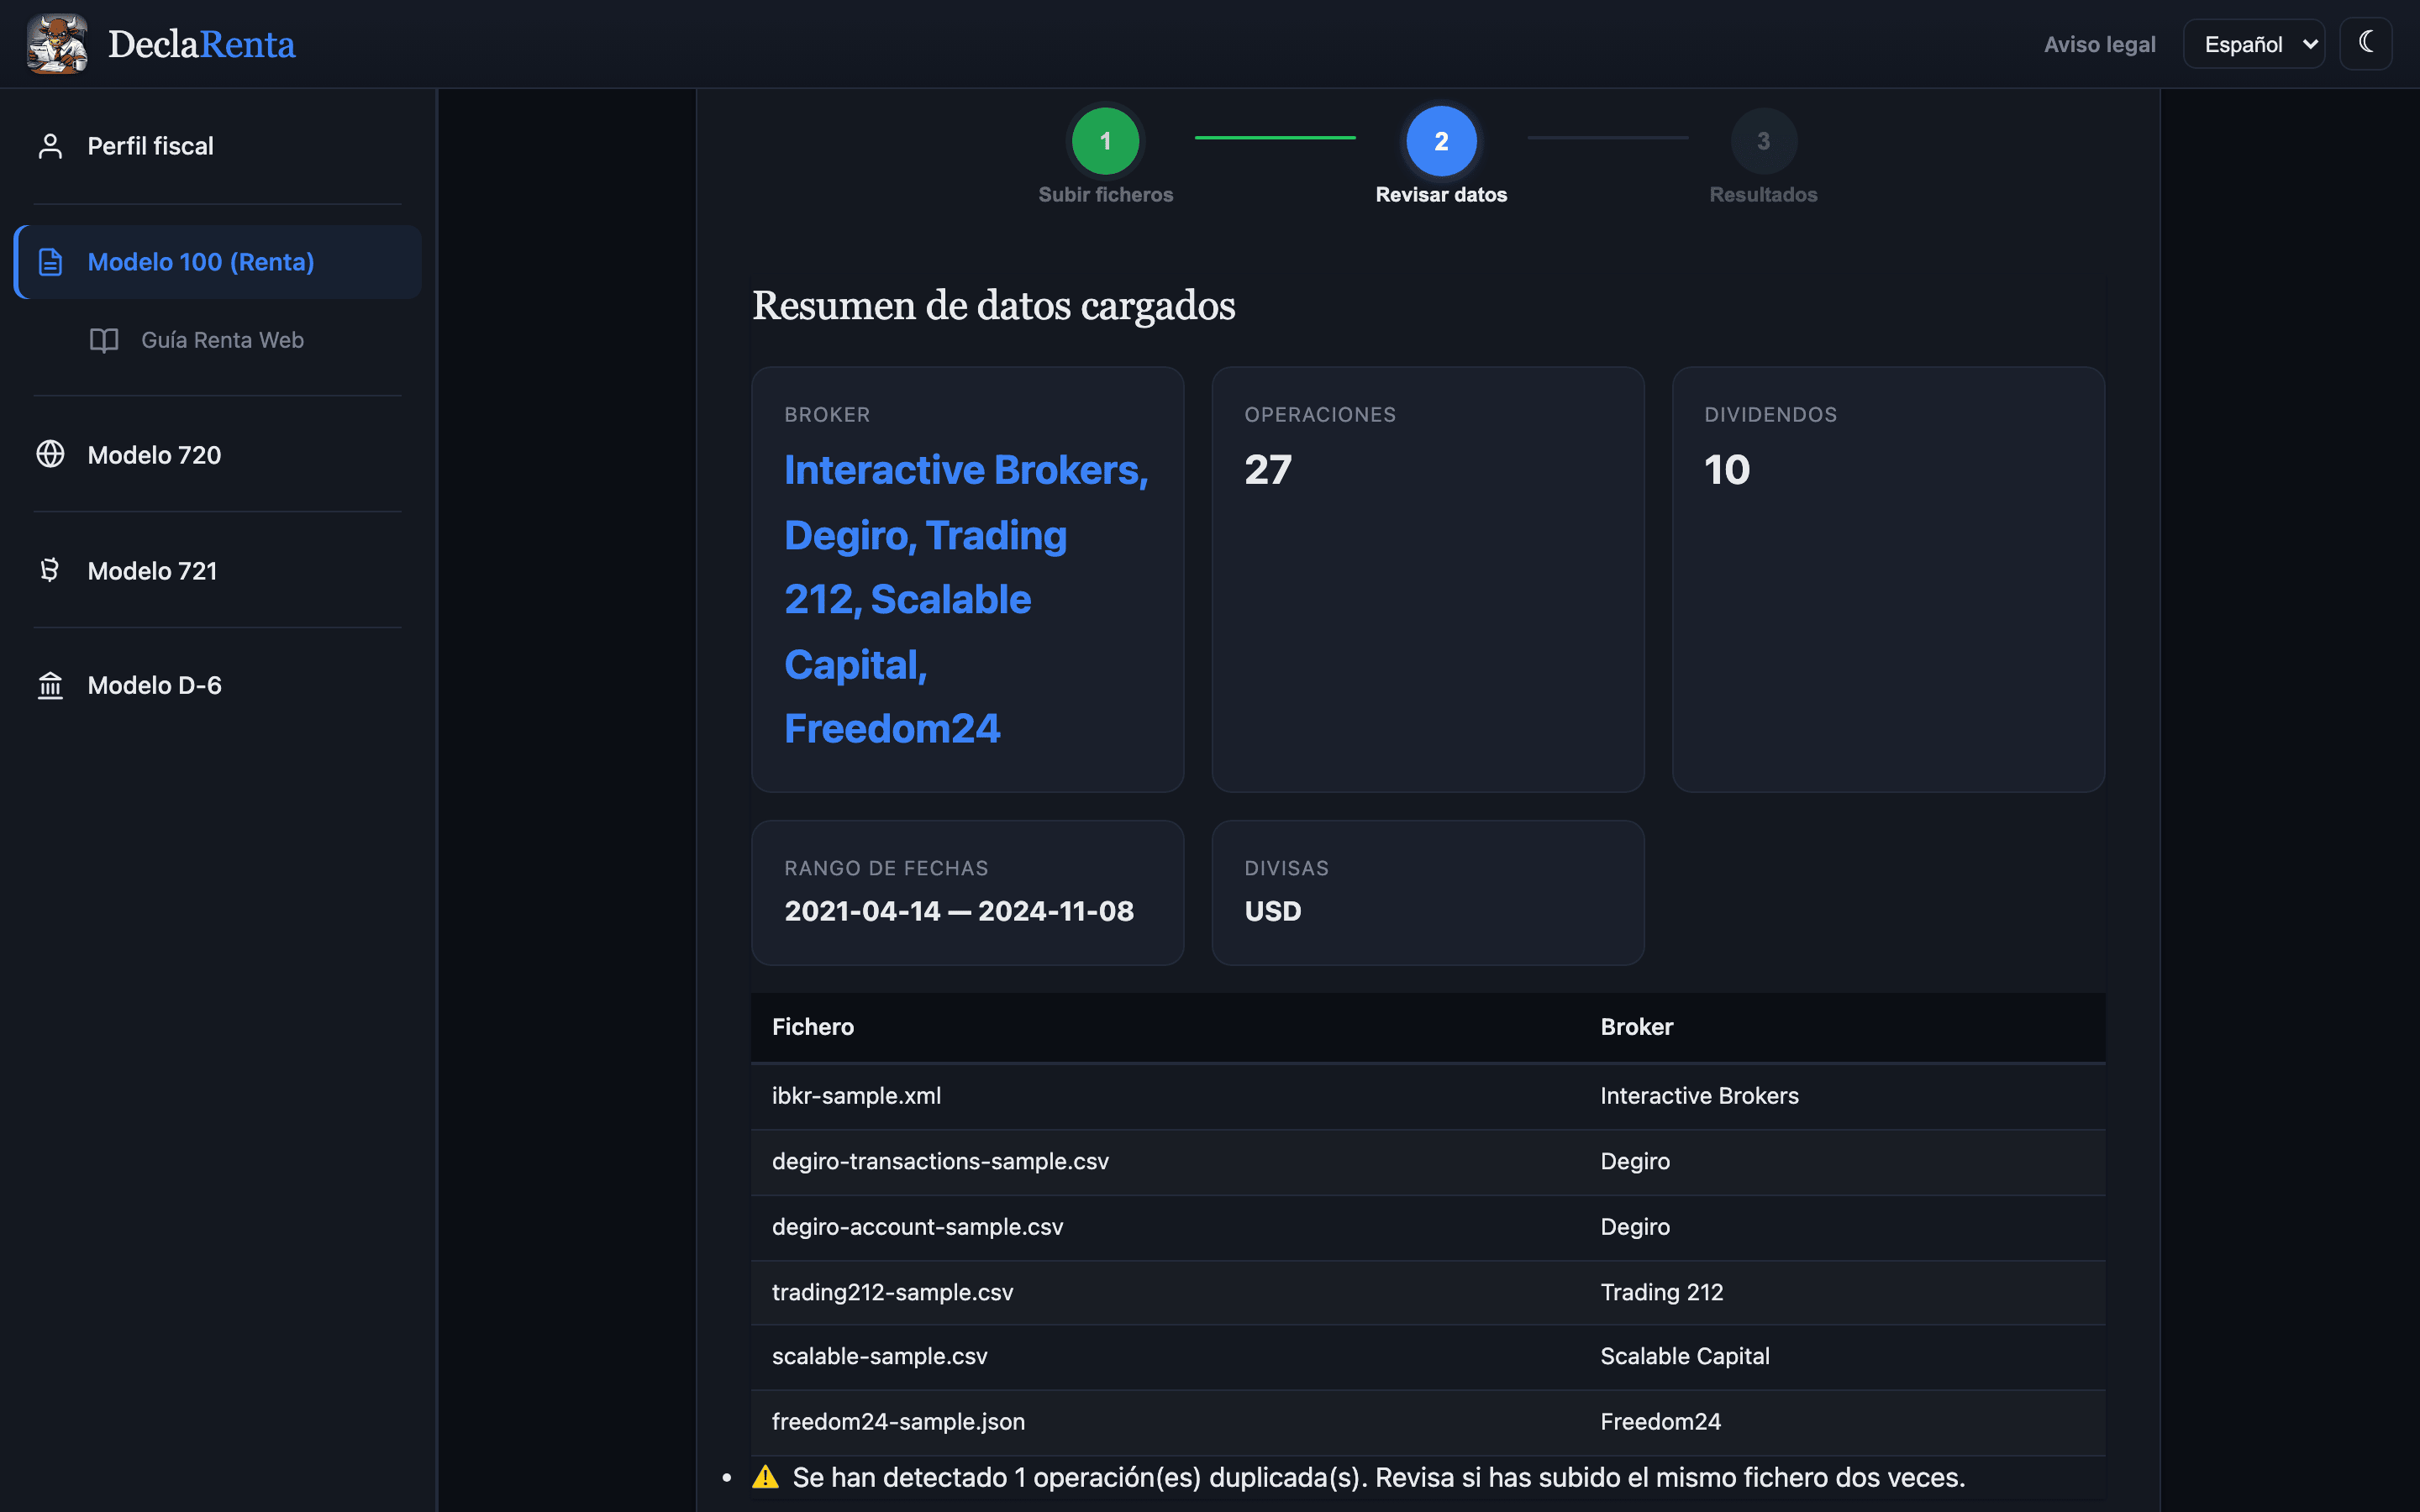Click the DeclaRenta brand title

click(201, 44)
